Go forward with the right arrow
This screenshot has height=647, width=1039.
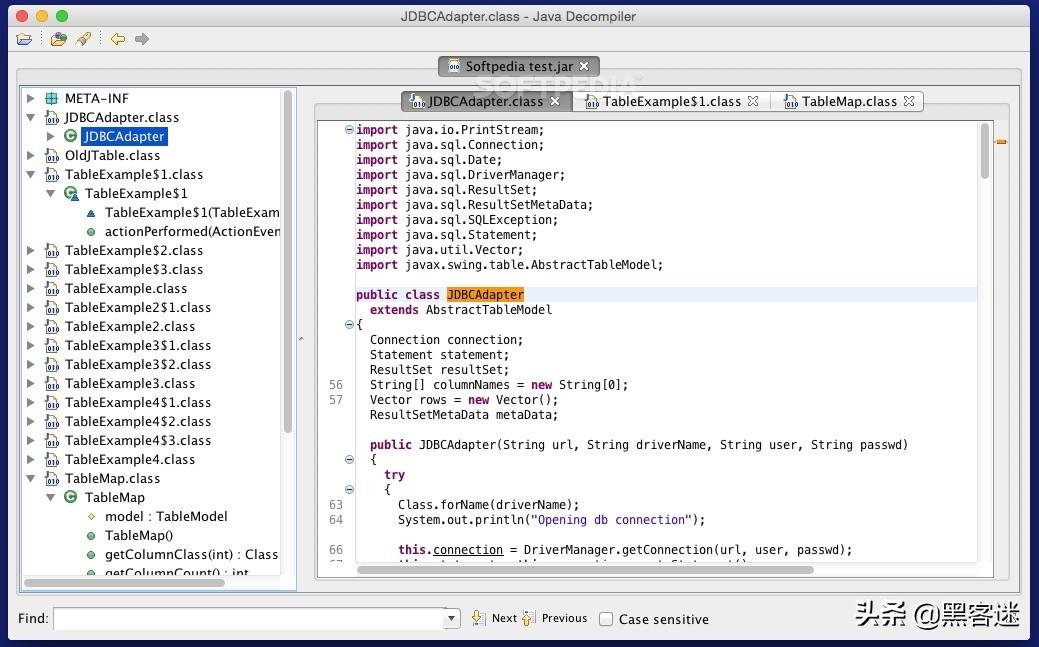pyautogui.click(x=142, y=39)
